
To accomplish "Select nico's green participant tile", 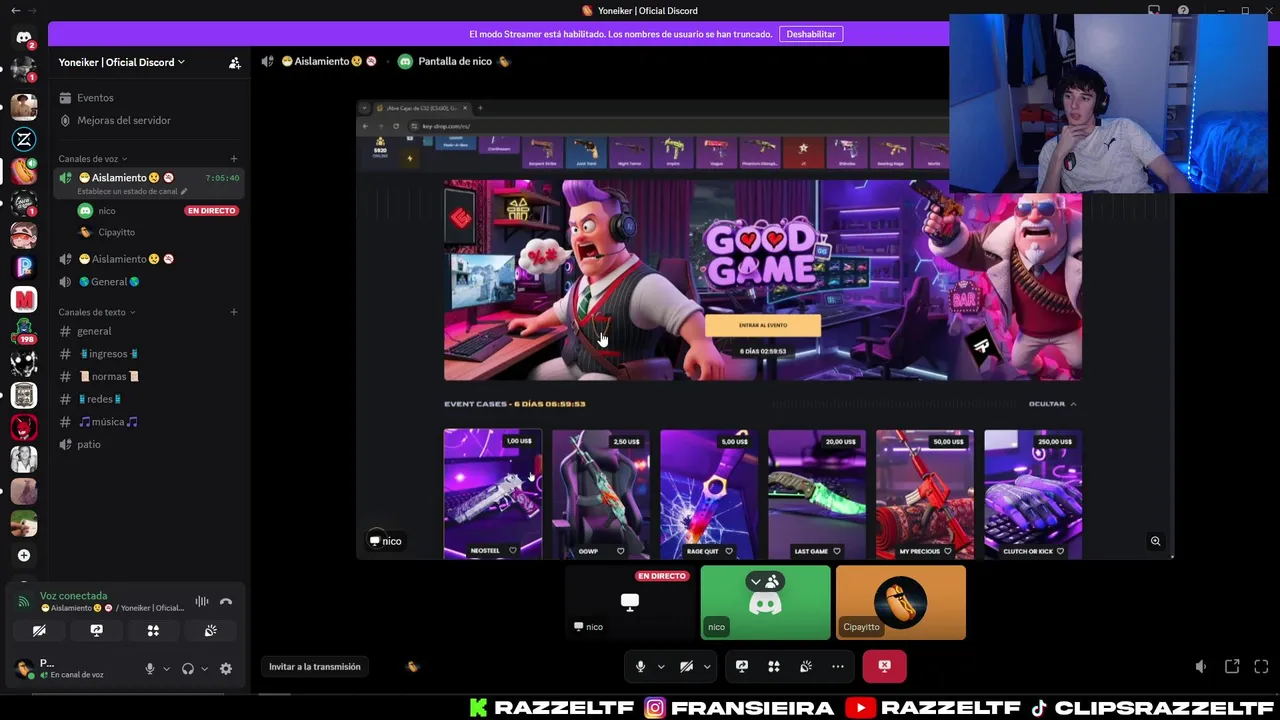I will pos(765,603).
